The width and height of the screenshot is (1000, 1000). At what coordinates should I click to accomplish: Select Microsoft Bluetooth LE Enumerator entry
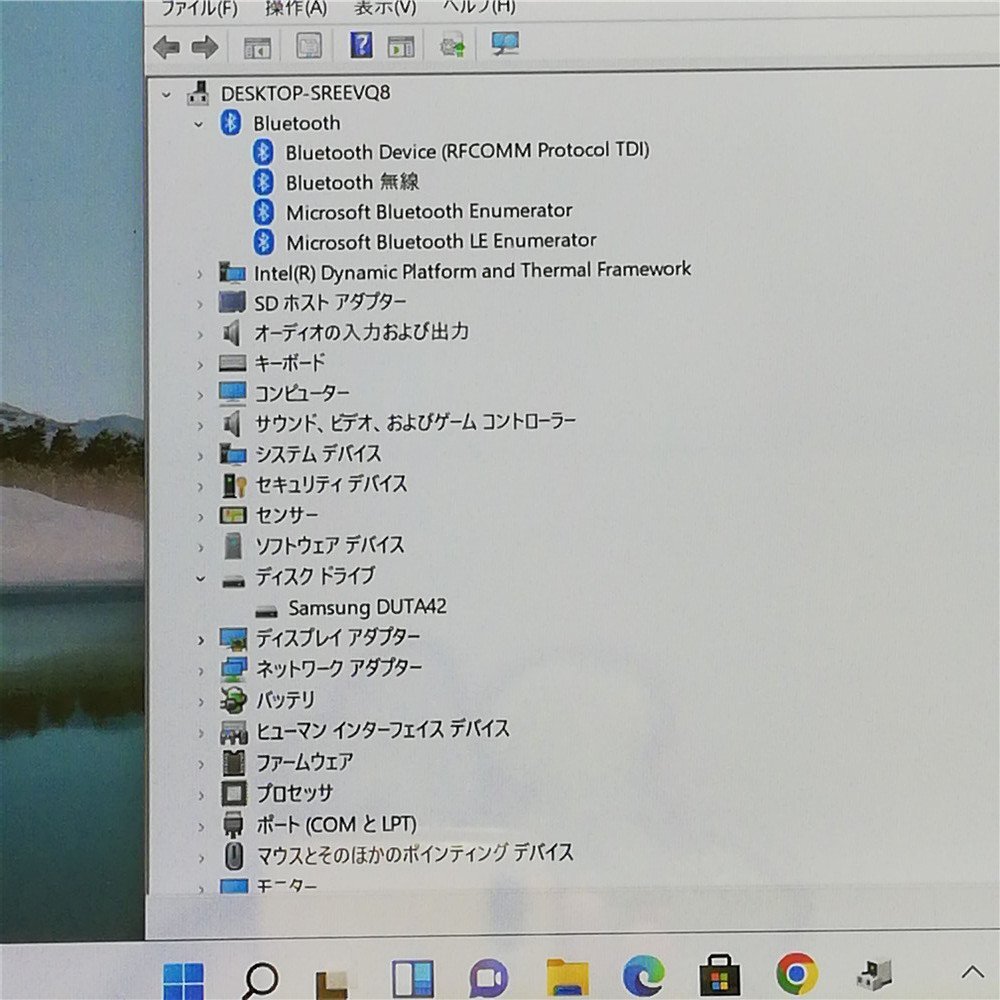click(441, 242)
